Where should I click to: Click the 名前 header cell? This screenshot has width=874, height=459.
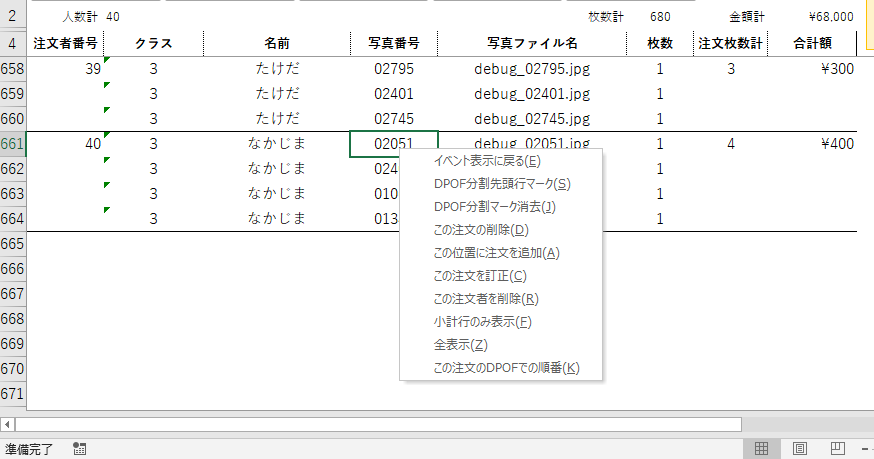click(277, 43)
